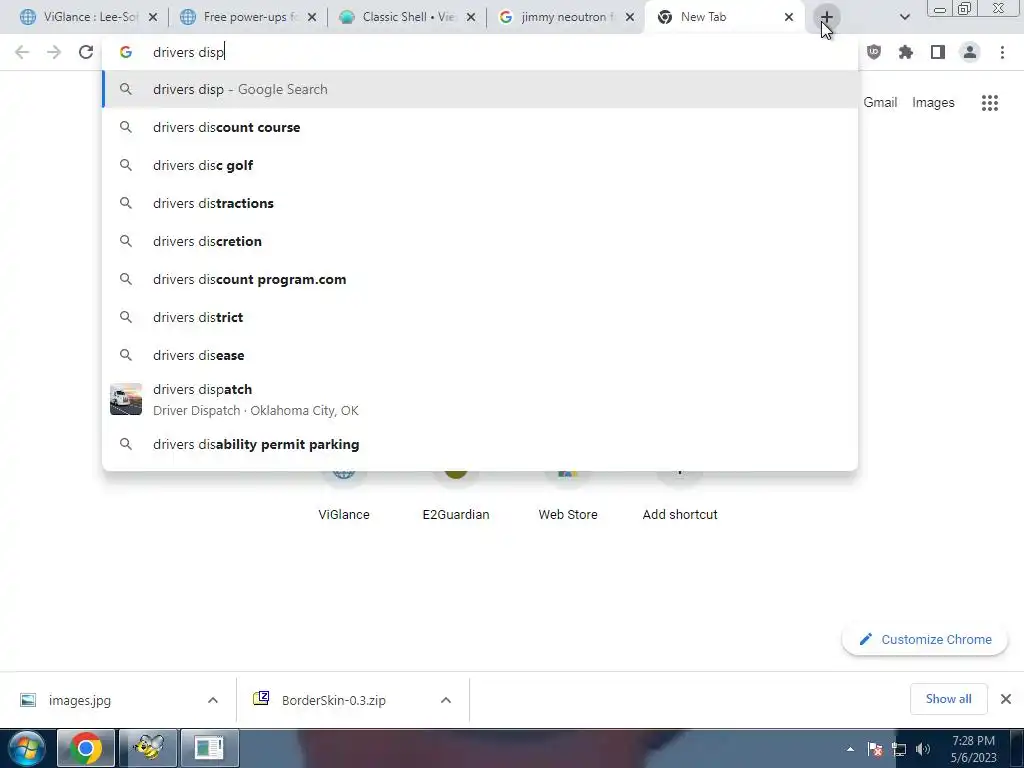Open the Windows Start menu orb
This screenshot has height=768, width=1024.
[x=26, y=748]
